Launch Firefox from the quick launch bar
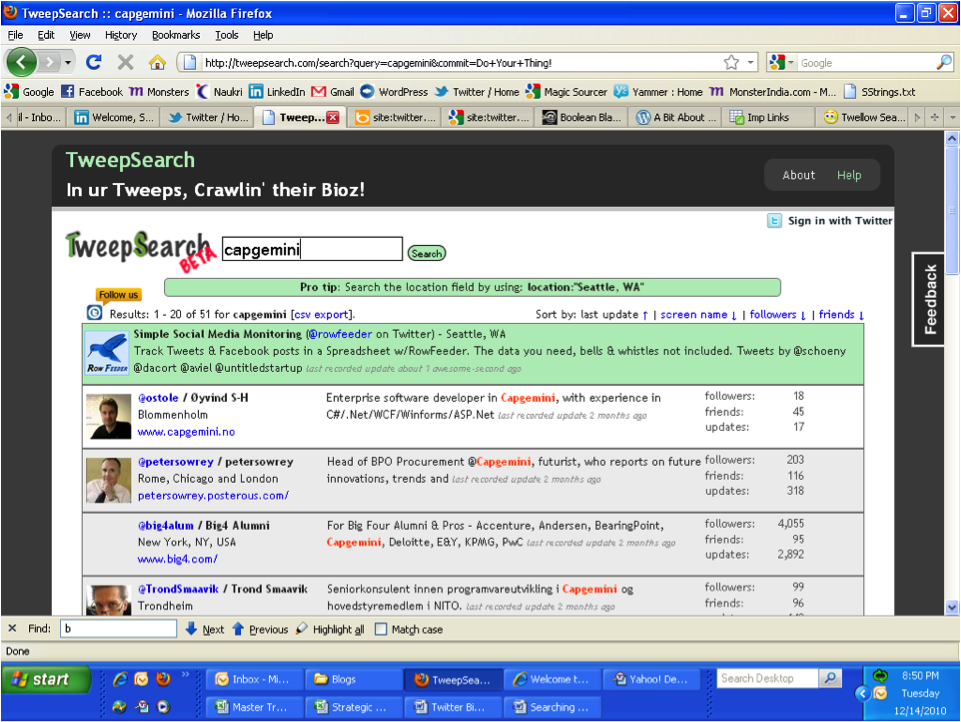This screenshot has width=961, height=722. pos(163,679)
